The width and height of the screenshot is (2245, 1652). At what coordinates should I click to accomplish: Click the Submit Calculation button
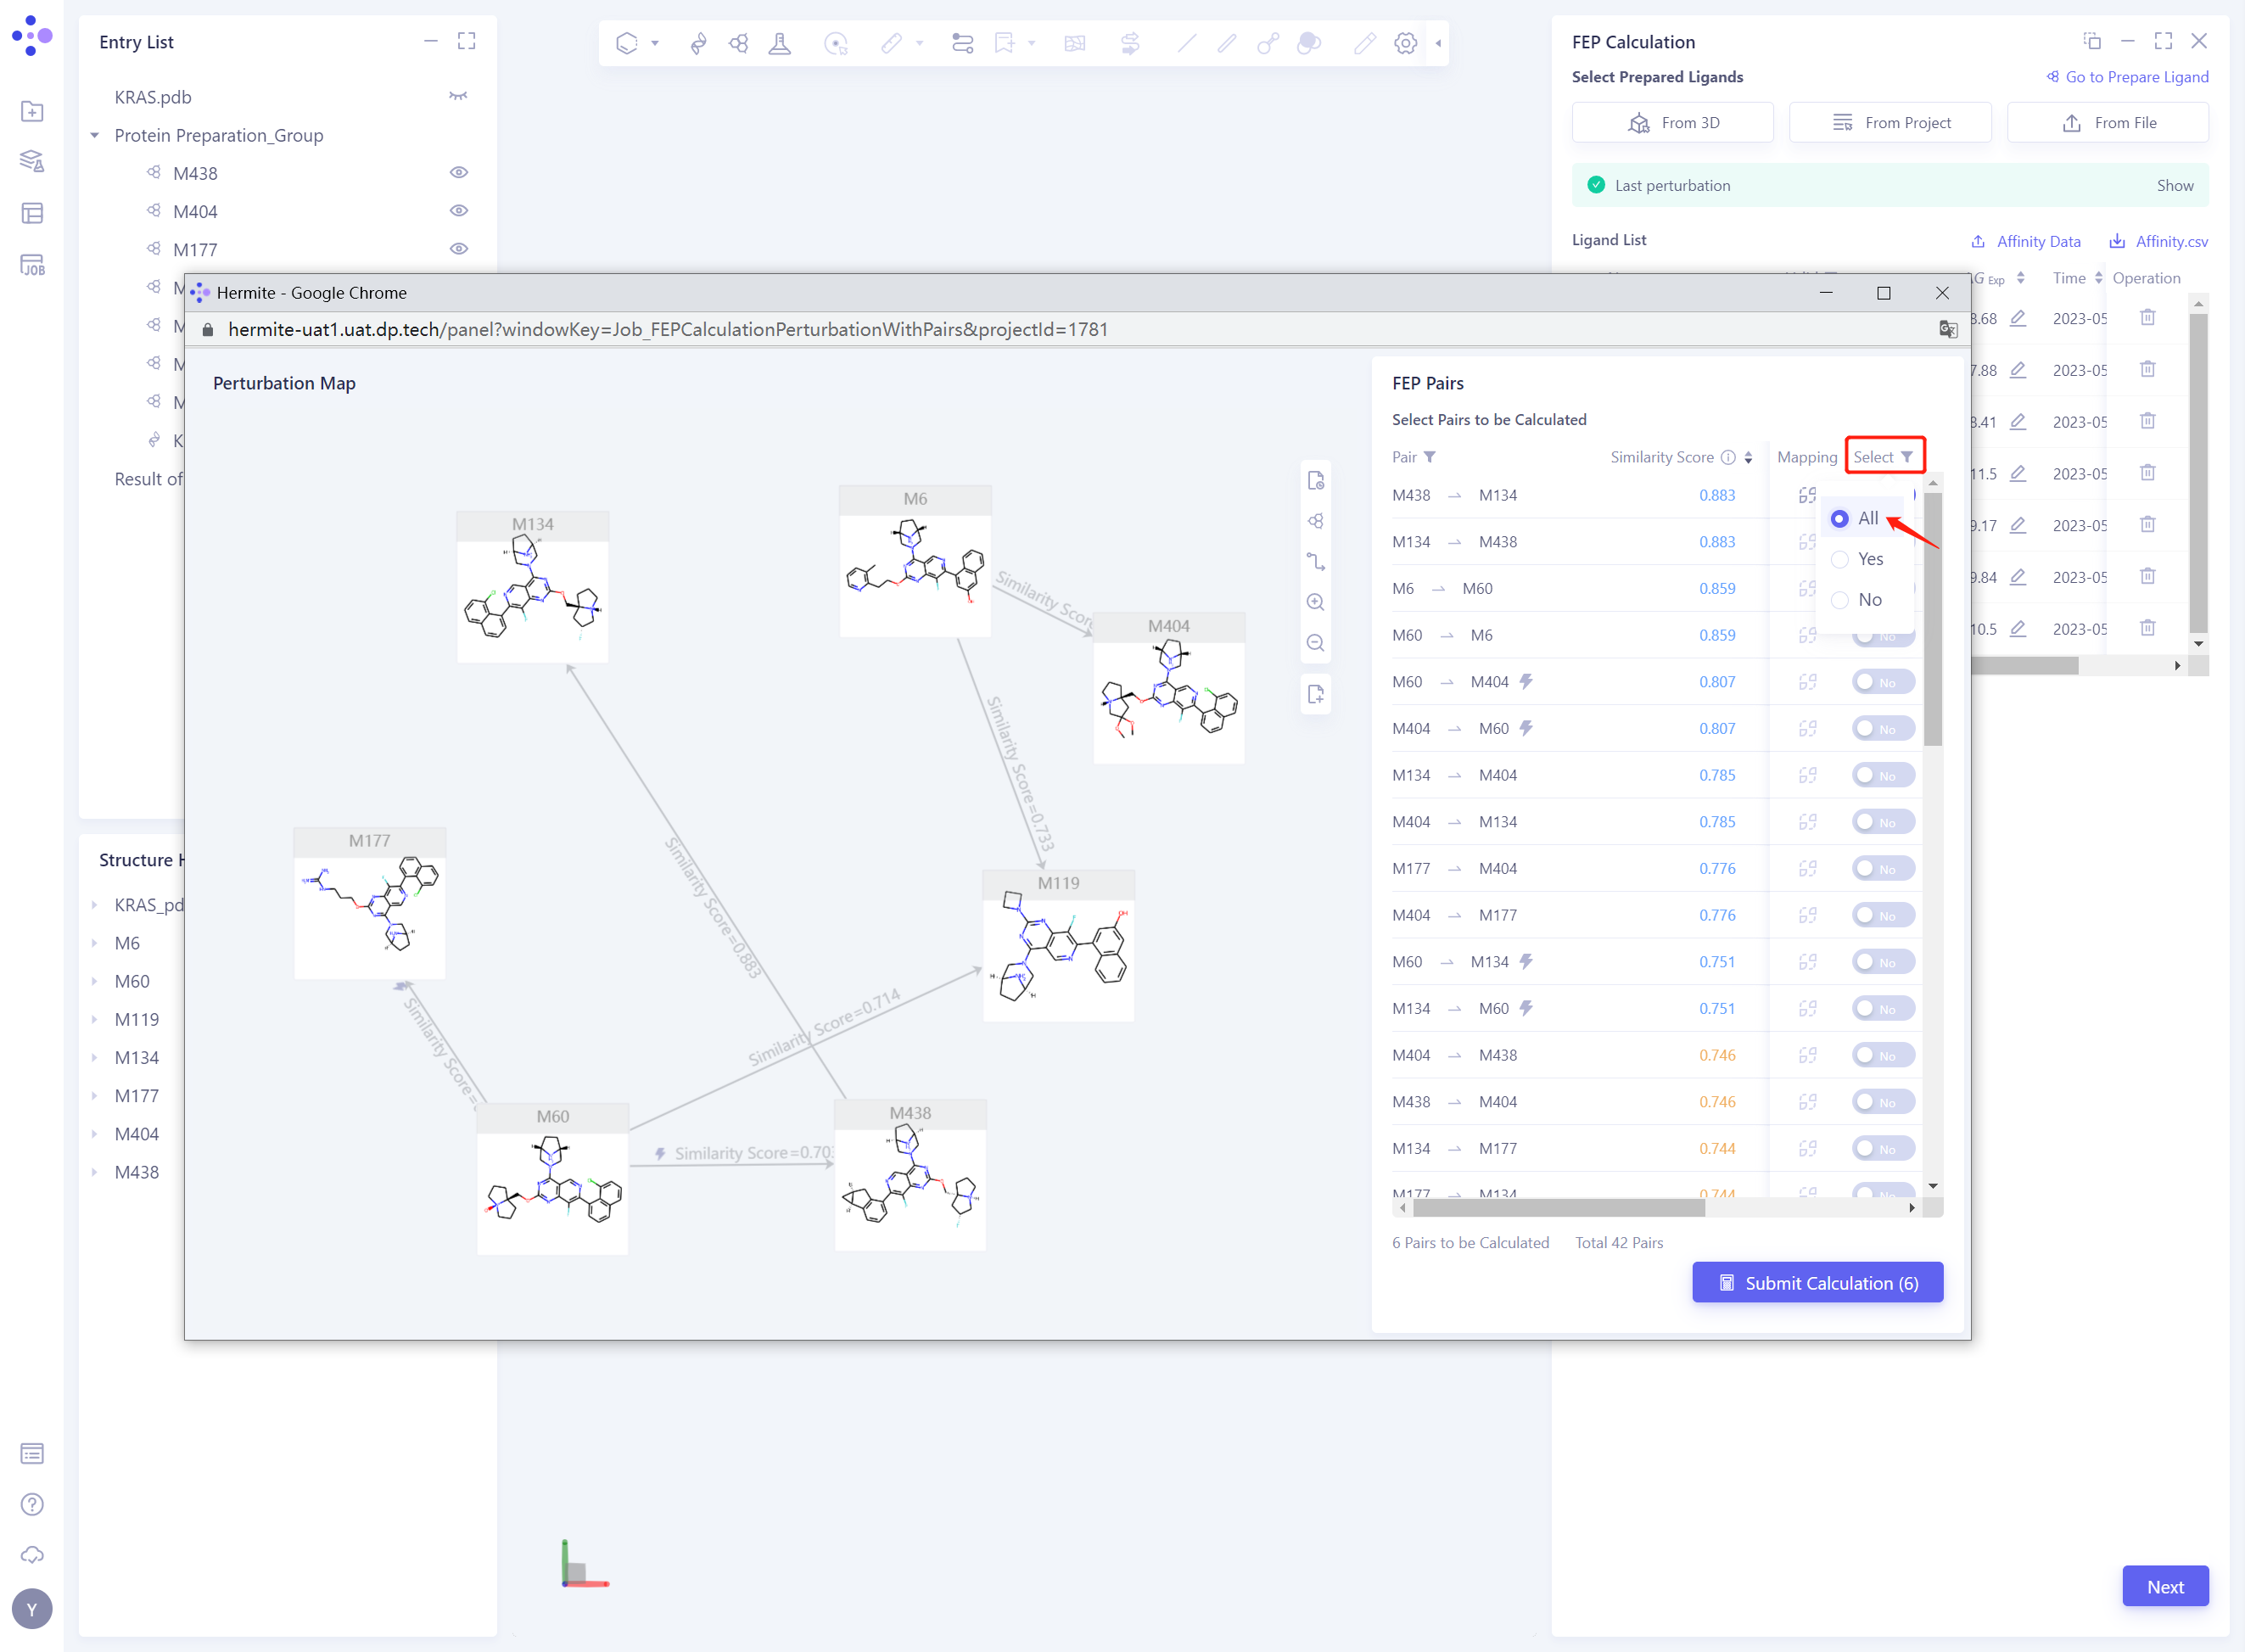coord(1817,1282)
